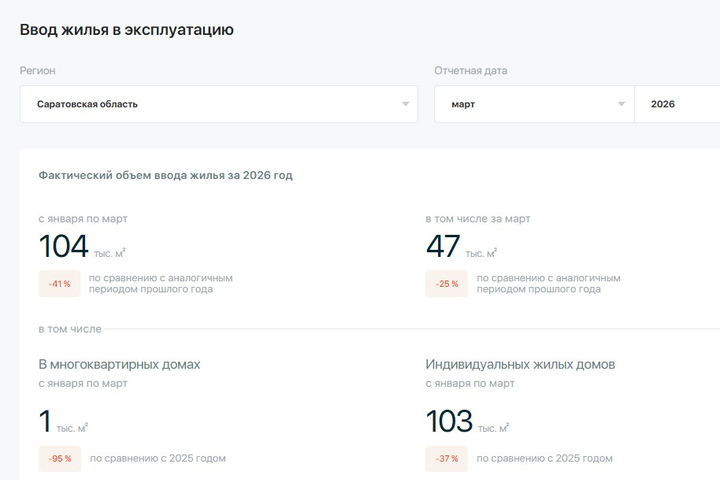
Task: Click the page title Ввод жилья в эксплуатацию
Action: (126, 30)
